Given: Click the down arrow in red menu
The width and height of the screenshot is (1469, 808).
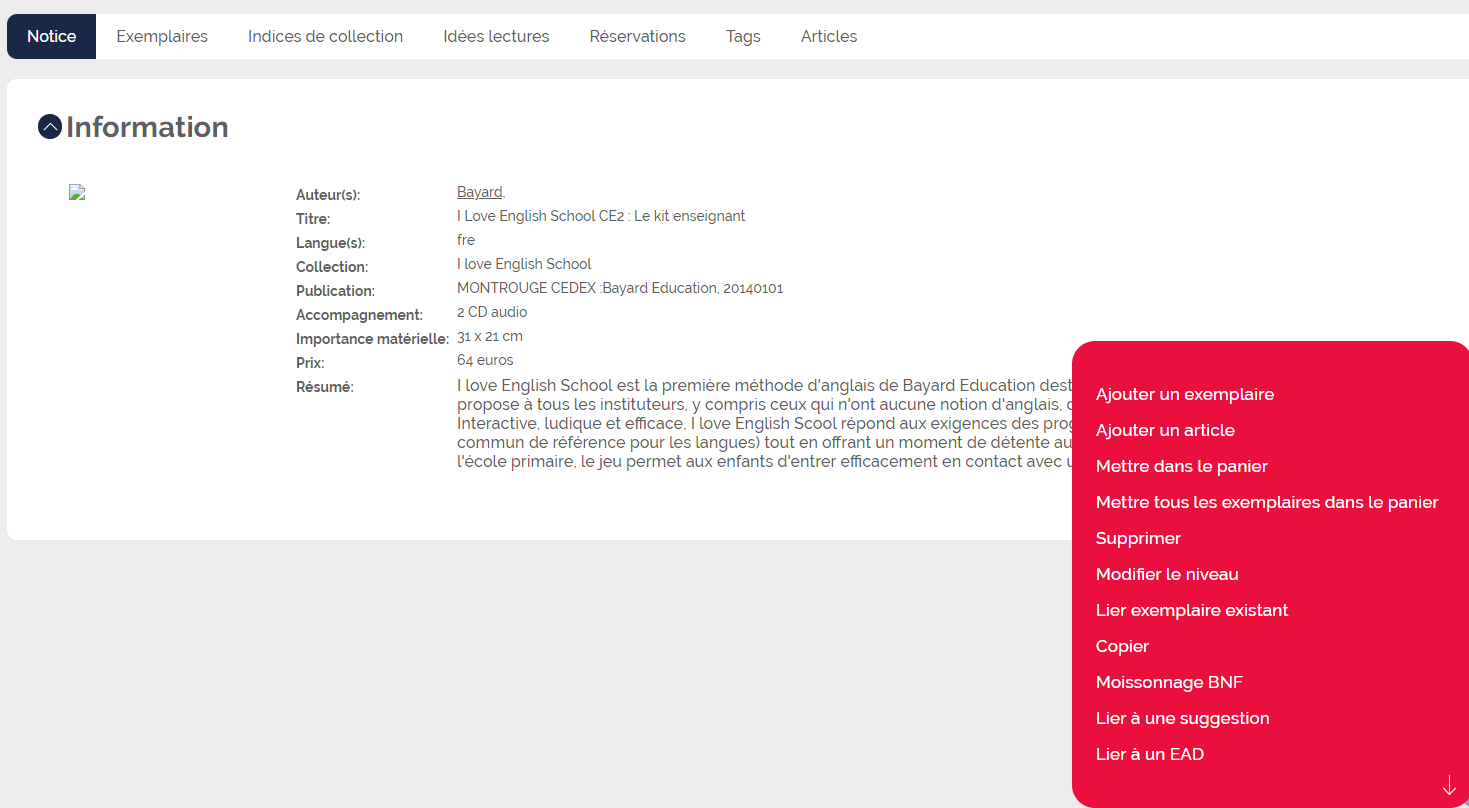Looking at the screenshot, I should (1449, 785).
